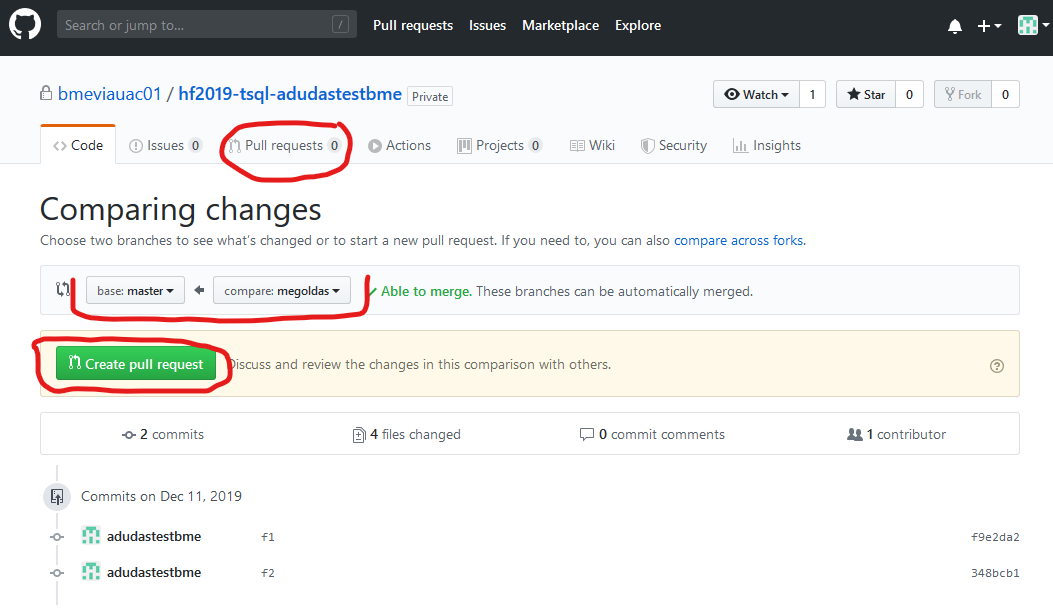Fork the repository
Image resolution: width=1053 pixels, height=610 pixels.
[x=962, y=94]
